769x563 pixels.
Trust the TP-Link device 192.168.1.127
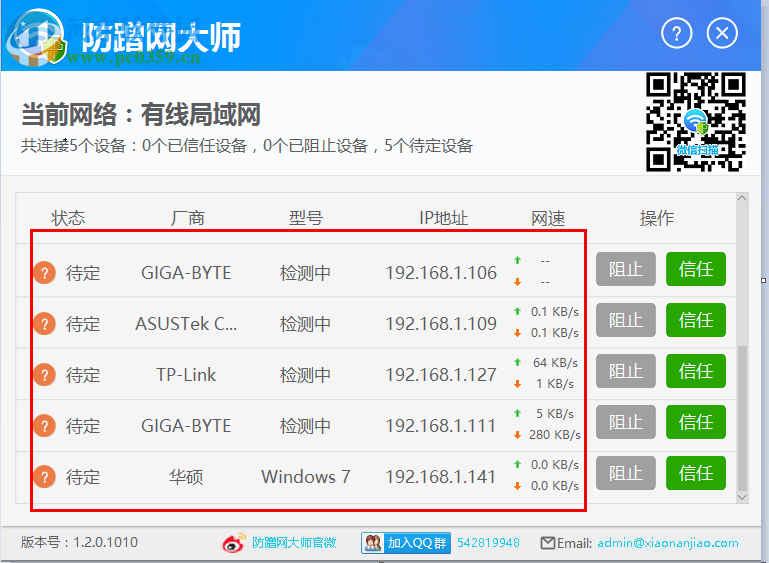tap(696, 371)
